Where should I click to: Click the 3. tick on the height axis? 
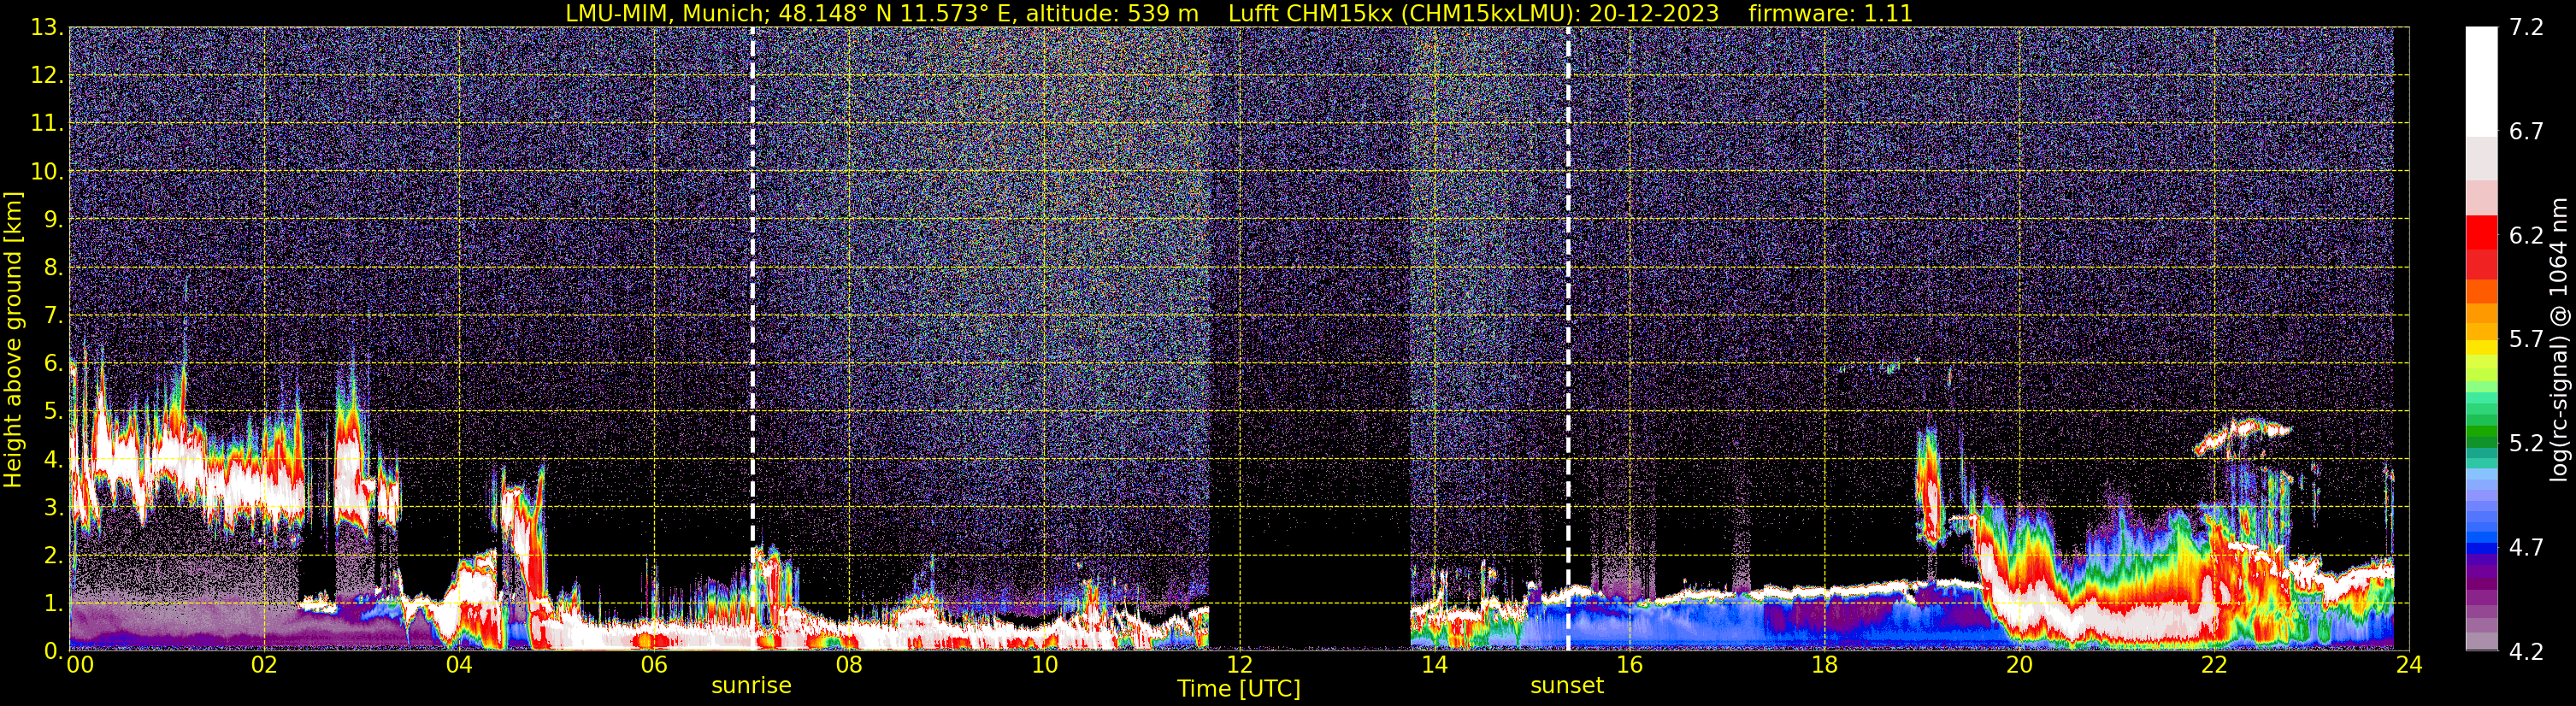pyautogui.click(x=54, y=508)
